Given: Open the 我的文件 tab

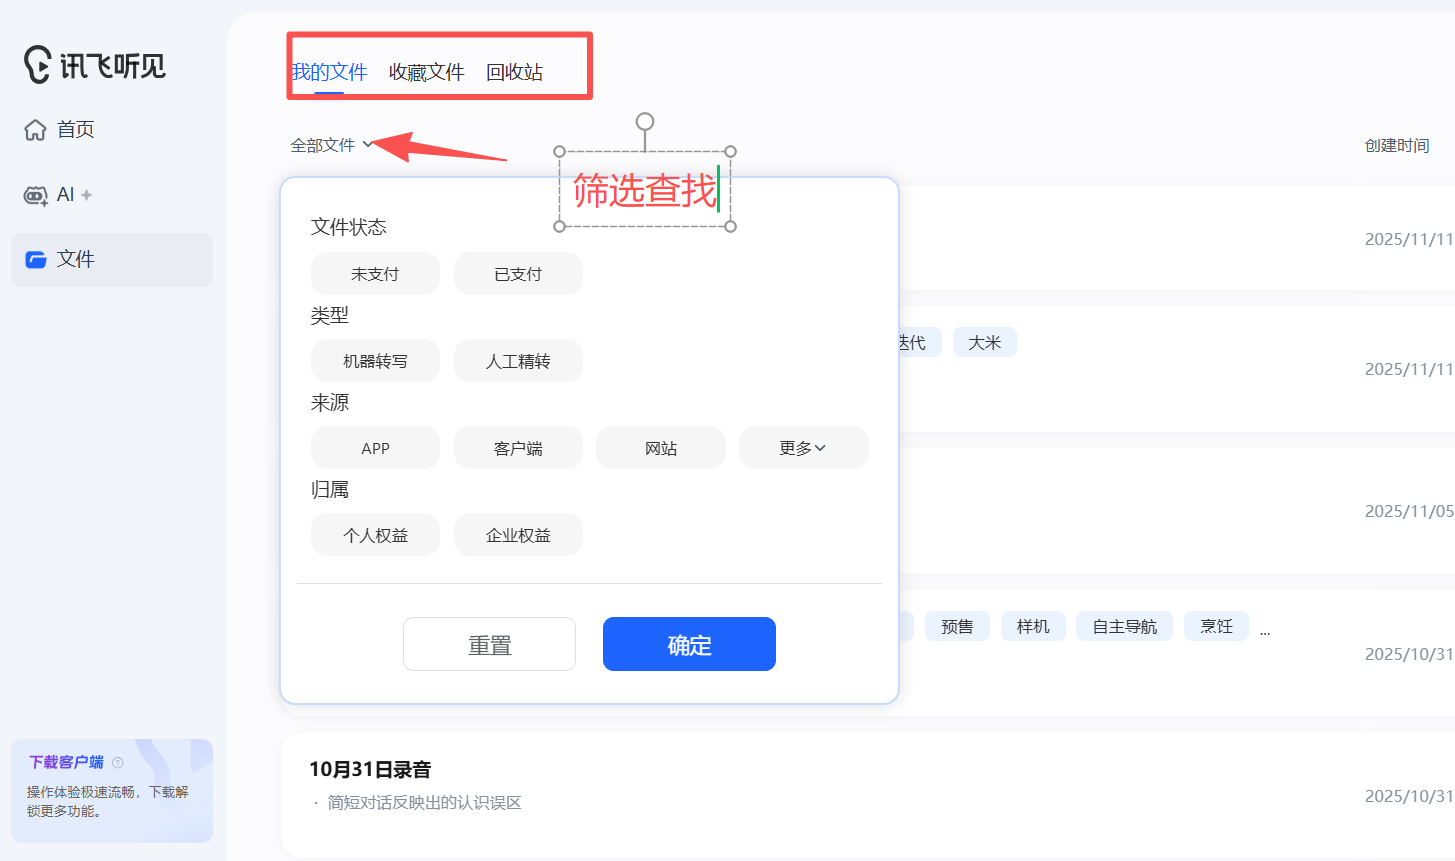Looking at the screenshot, I should (x=330, y=72).
